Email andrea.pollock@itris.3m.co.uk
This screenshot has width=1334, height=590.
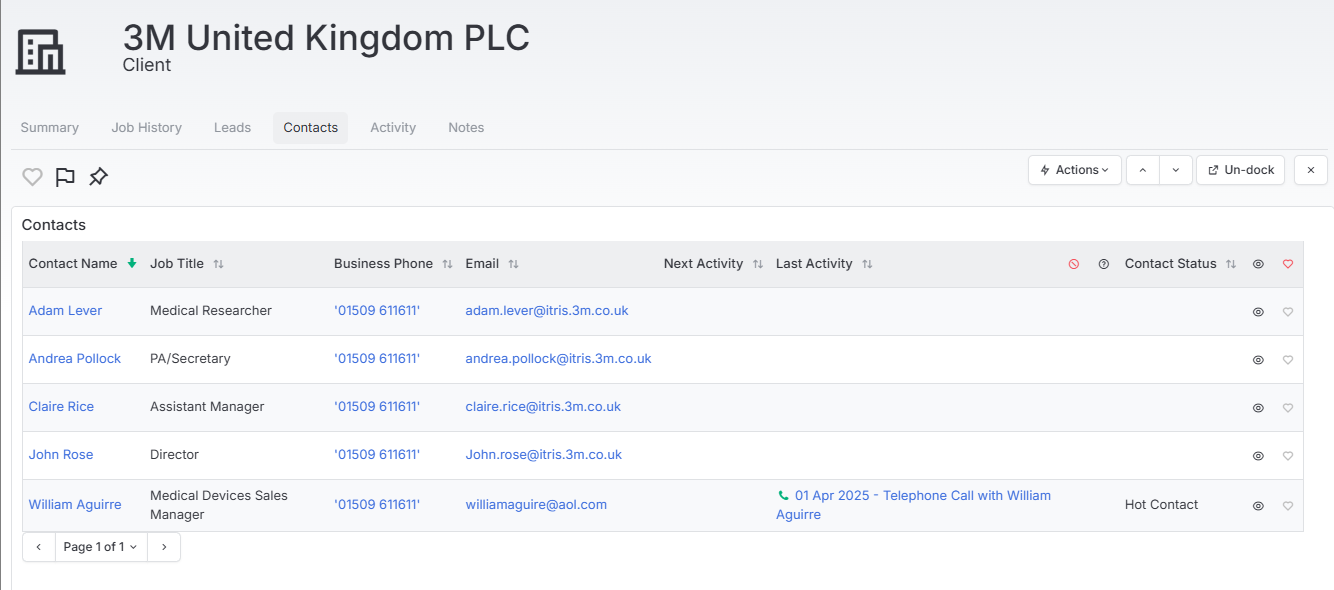[558, 359]
